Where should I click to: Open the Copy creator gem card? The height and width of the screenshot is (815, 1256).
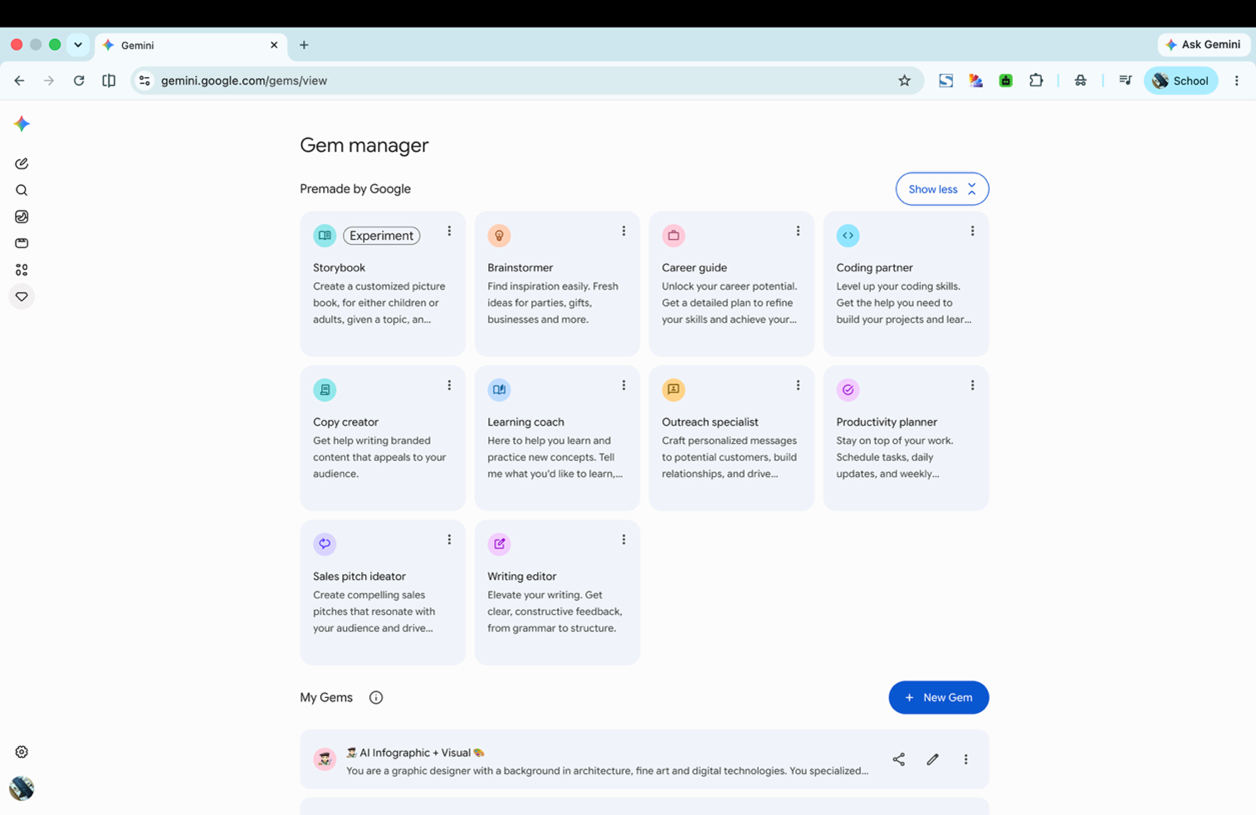[383, 438]
